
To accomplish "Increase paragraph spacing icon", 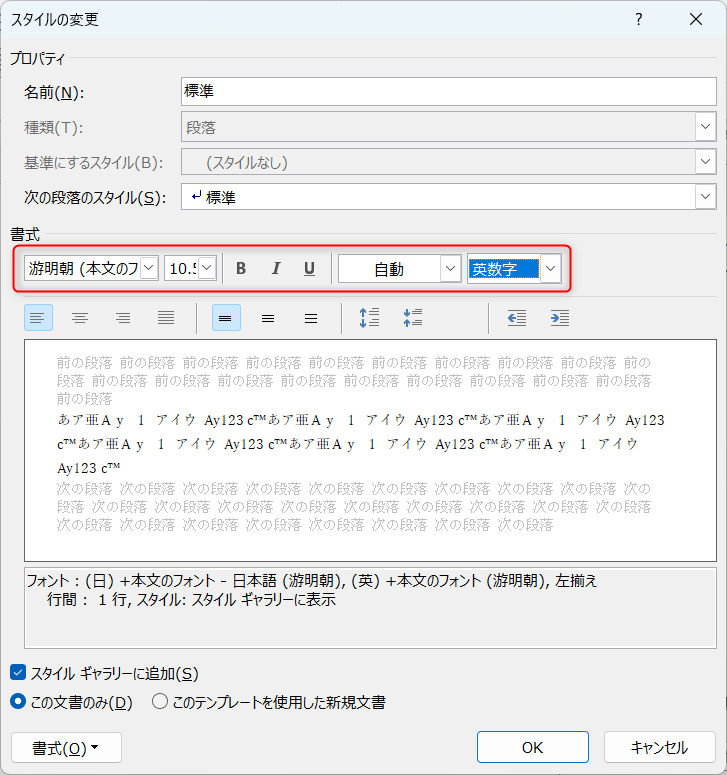I will point(369,318).
